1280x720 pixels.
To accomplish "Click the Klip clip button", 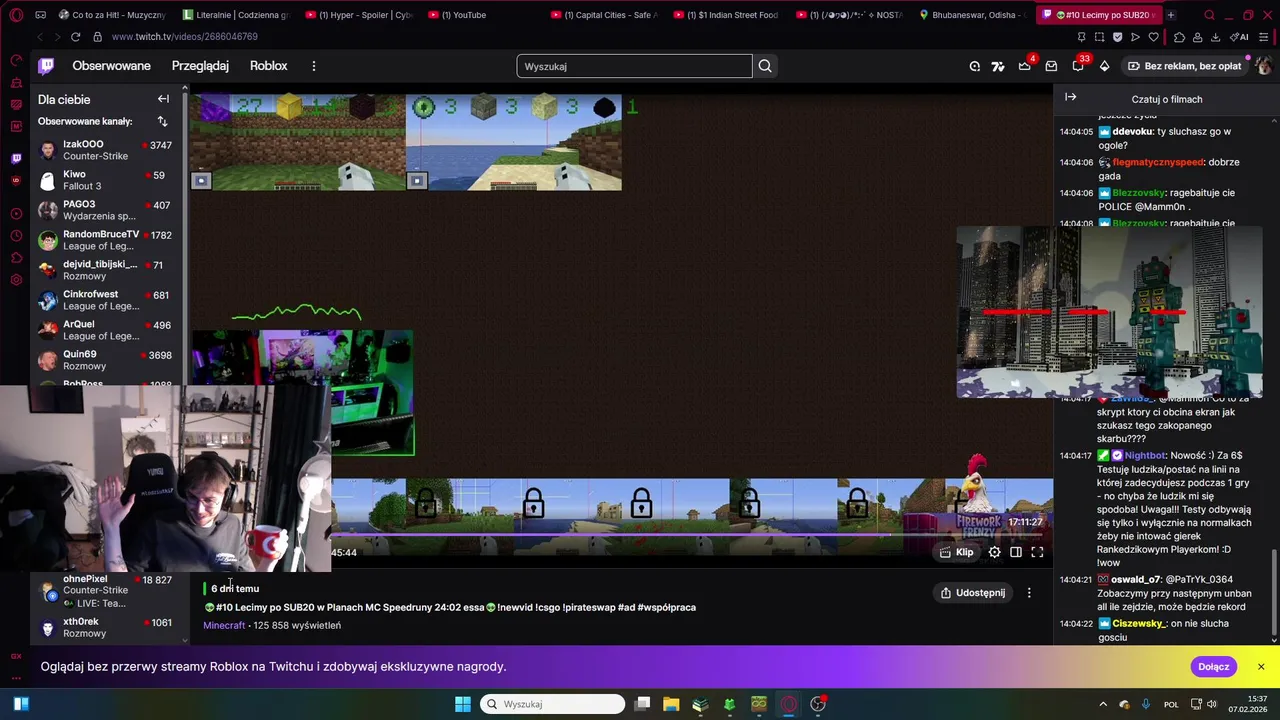I will (x=957, y=552).
